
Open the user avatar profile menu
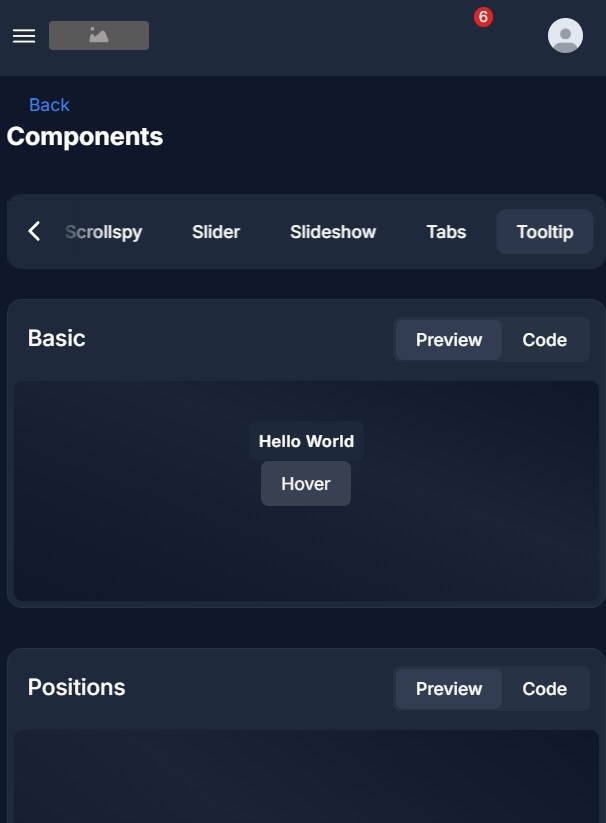565,35
